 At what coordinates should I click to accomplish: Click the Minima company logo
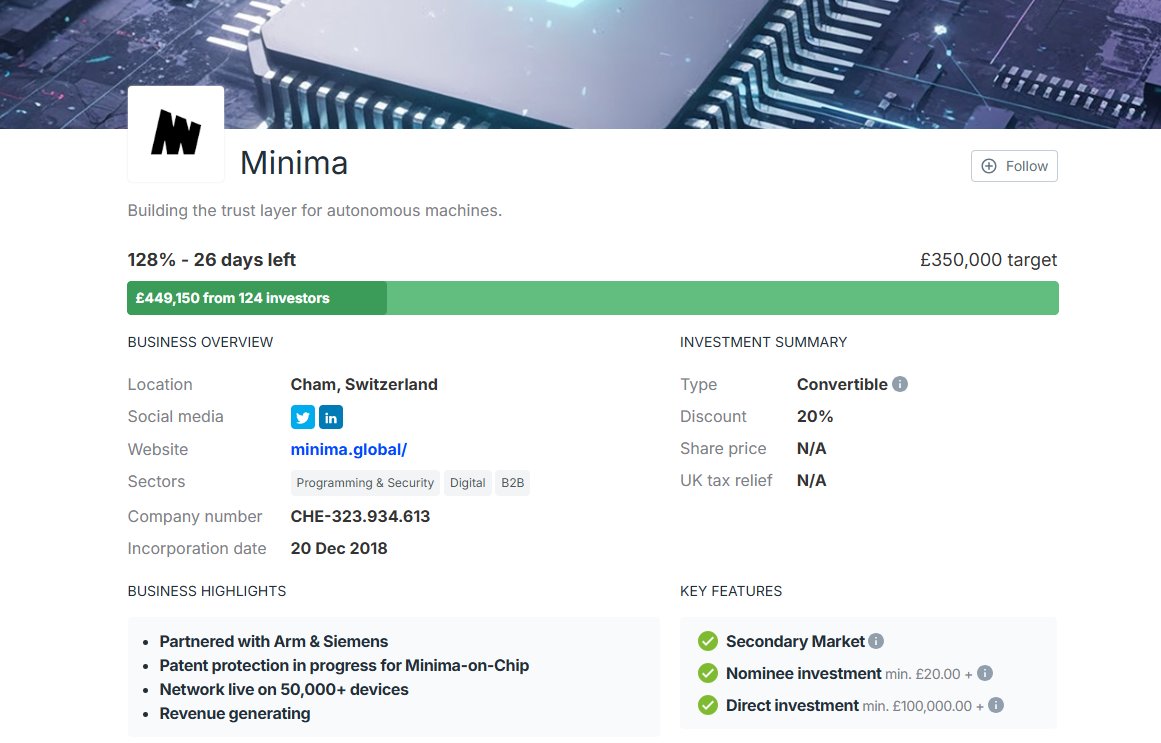pyautogui.click(x=176, y=134)
